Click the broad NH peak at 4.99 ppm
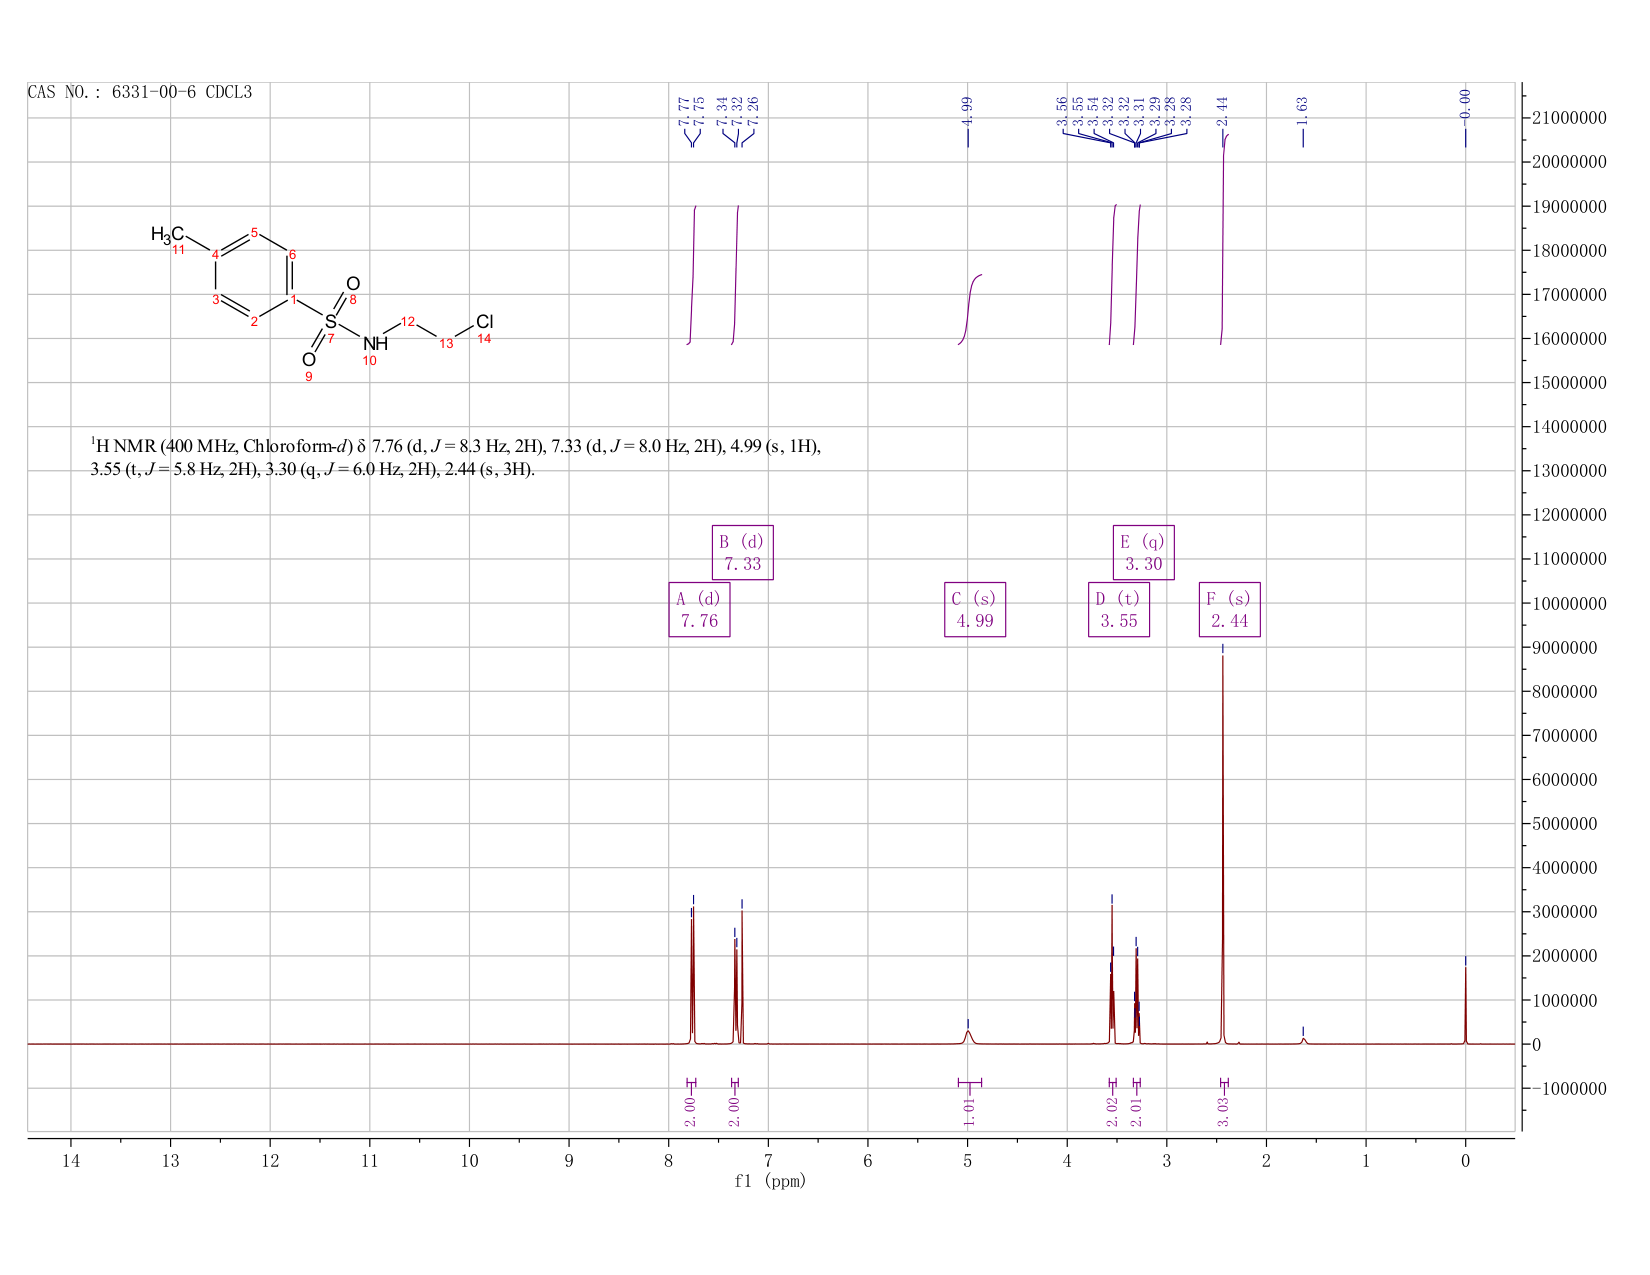Image resolution: width=1650 pixels, height=1275 pixels. (x=968, y=1036)
